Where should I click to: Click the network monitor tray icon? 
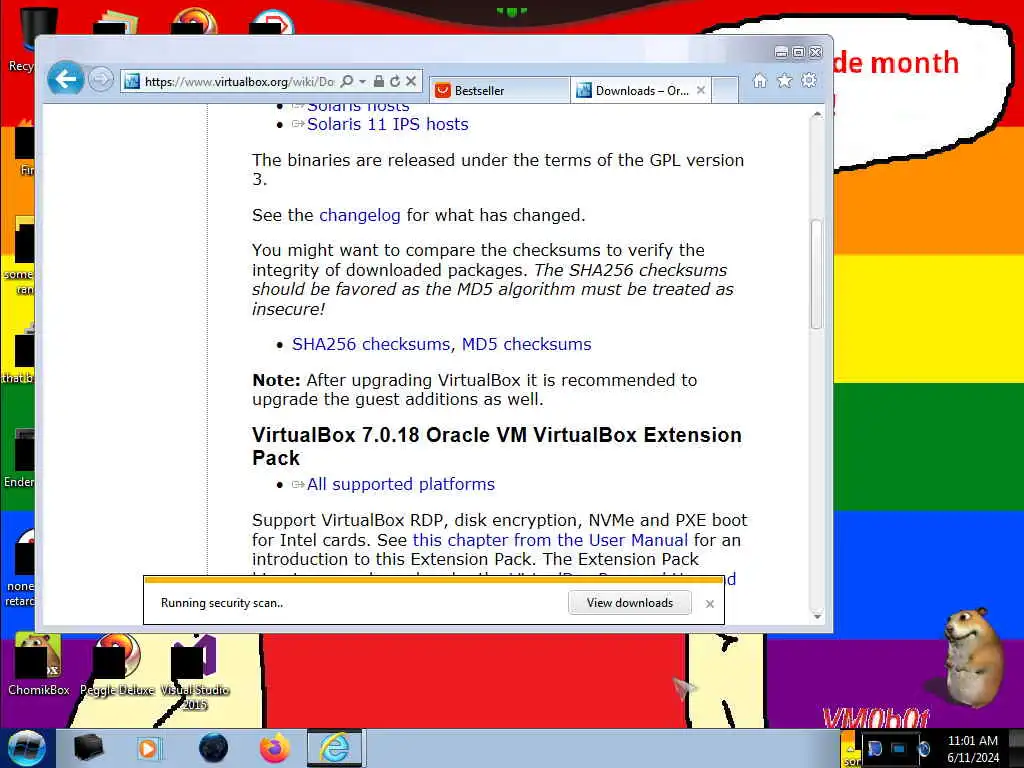[899, 748]
